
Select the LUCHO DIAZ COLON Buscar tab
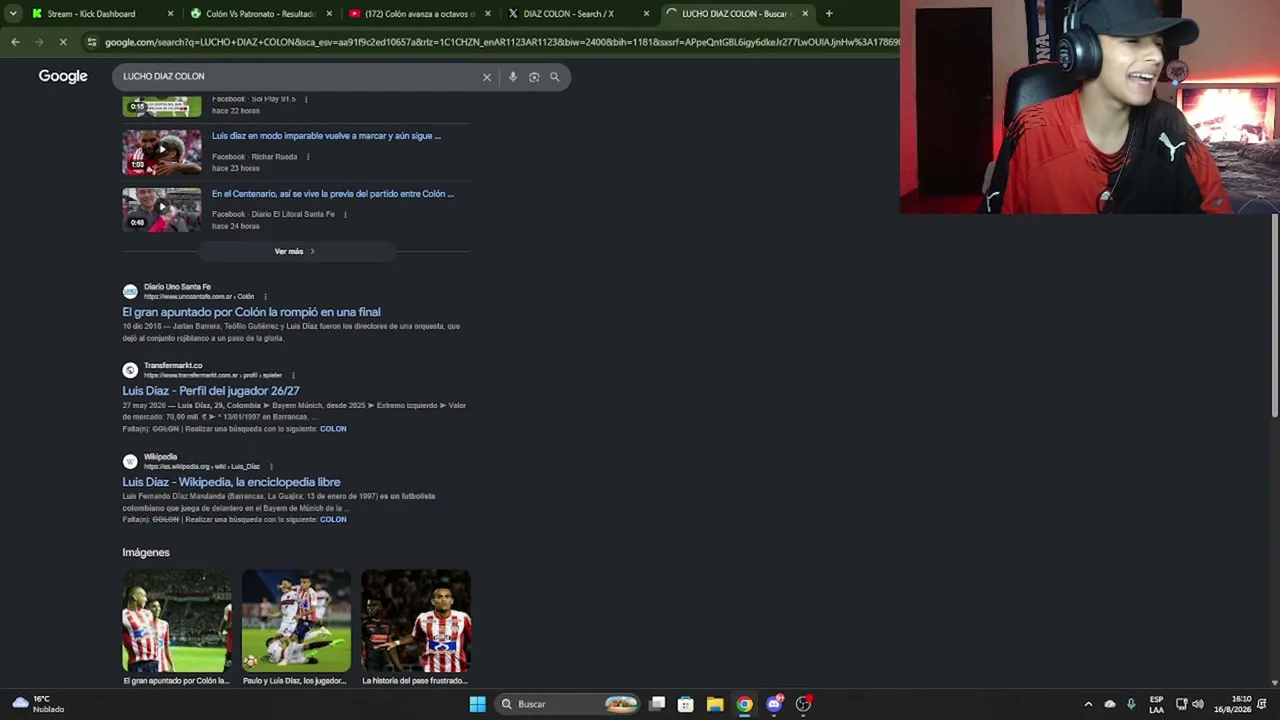[738, 14]
